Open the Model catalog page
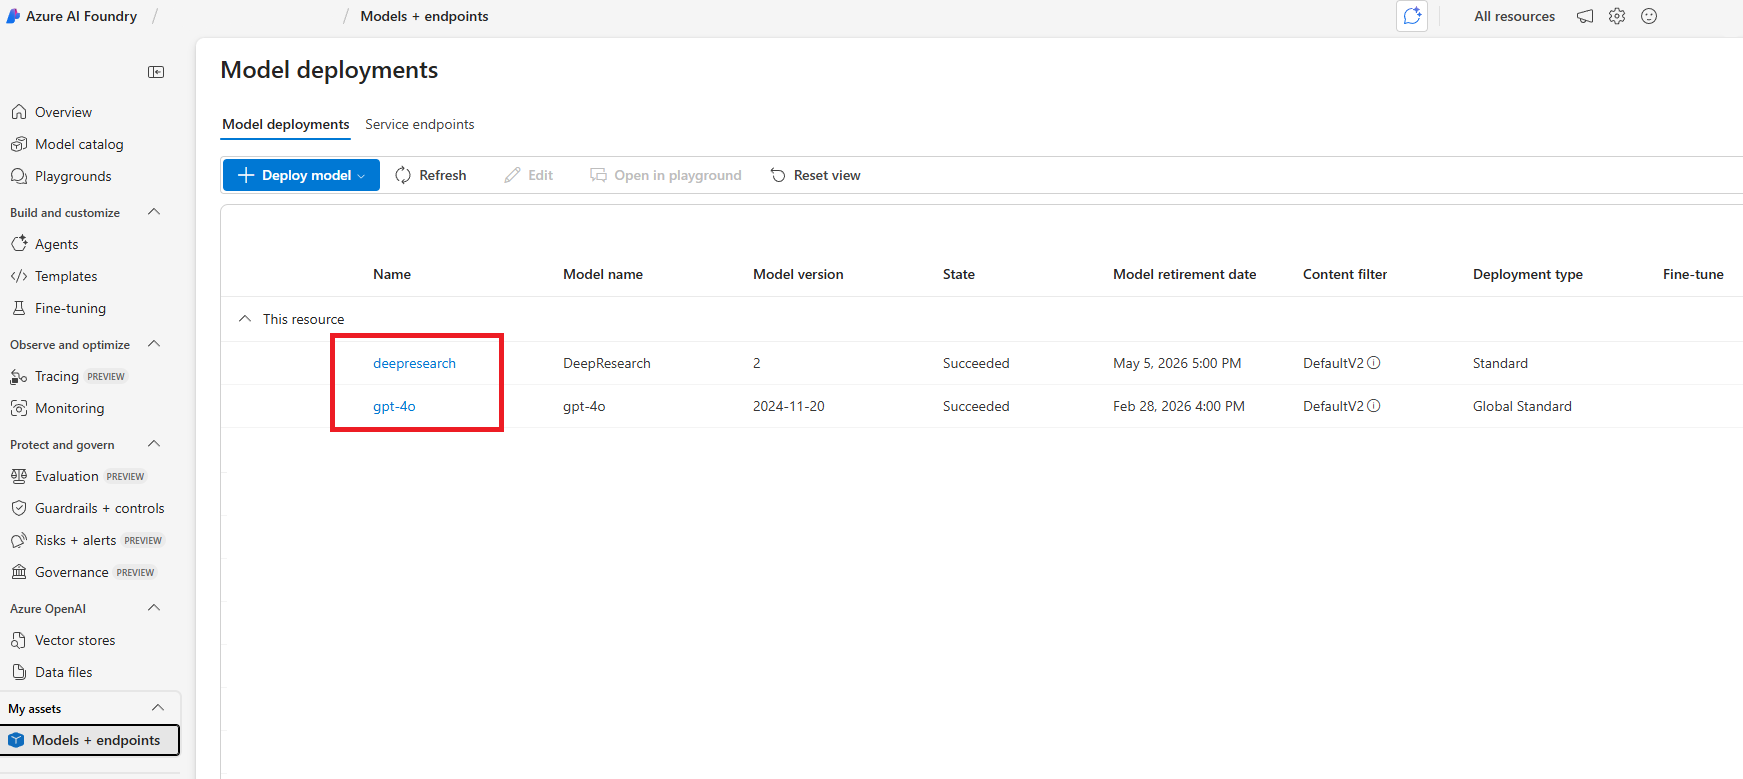 click(79, 144)
